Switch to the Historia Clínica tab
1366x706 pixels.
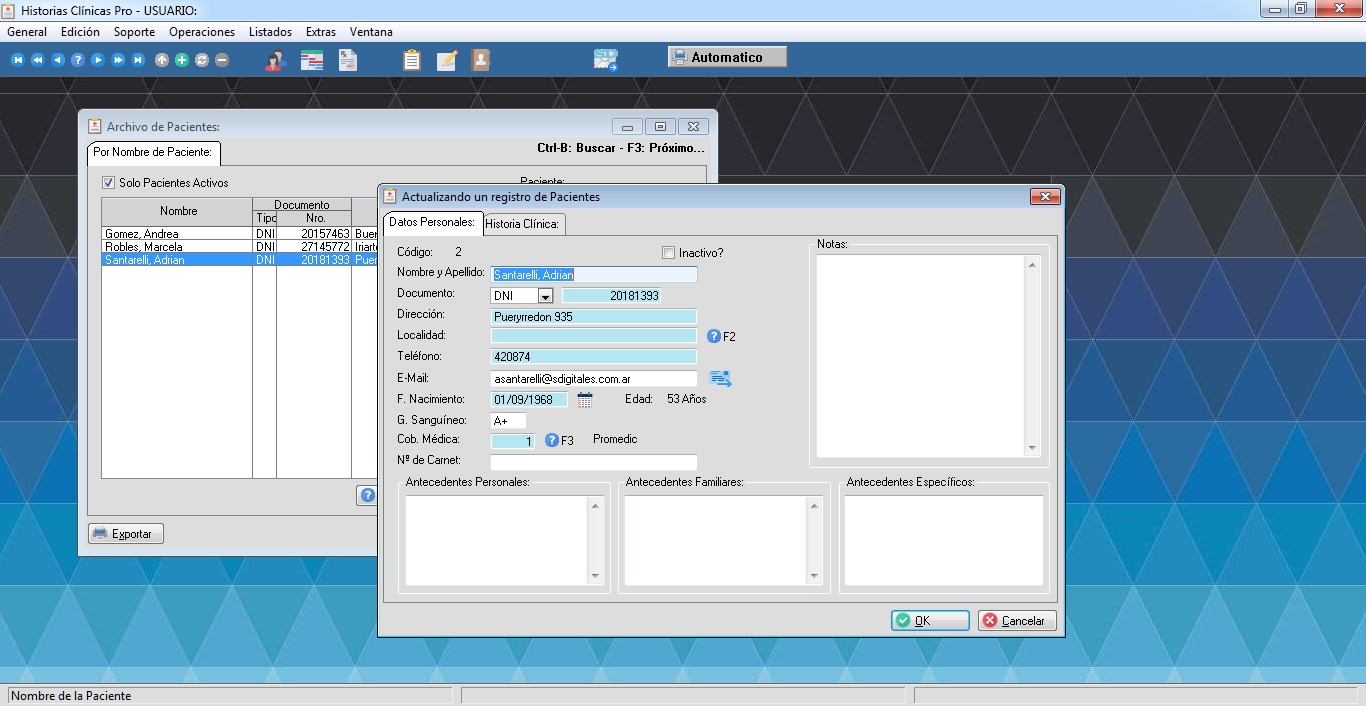524,224
